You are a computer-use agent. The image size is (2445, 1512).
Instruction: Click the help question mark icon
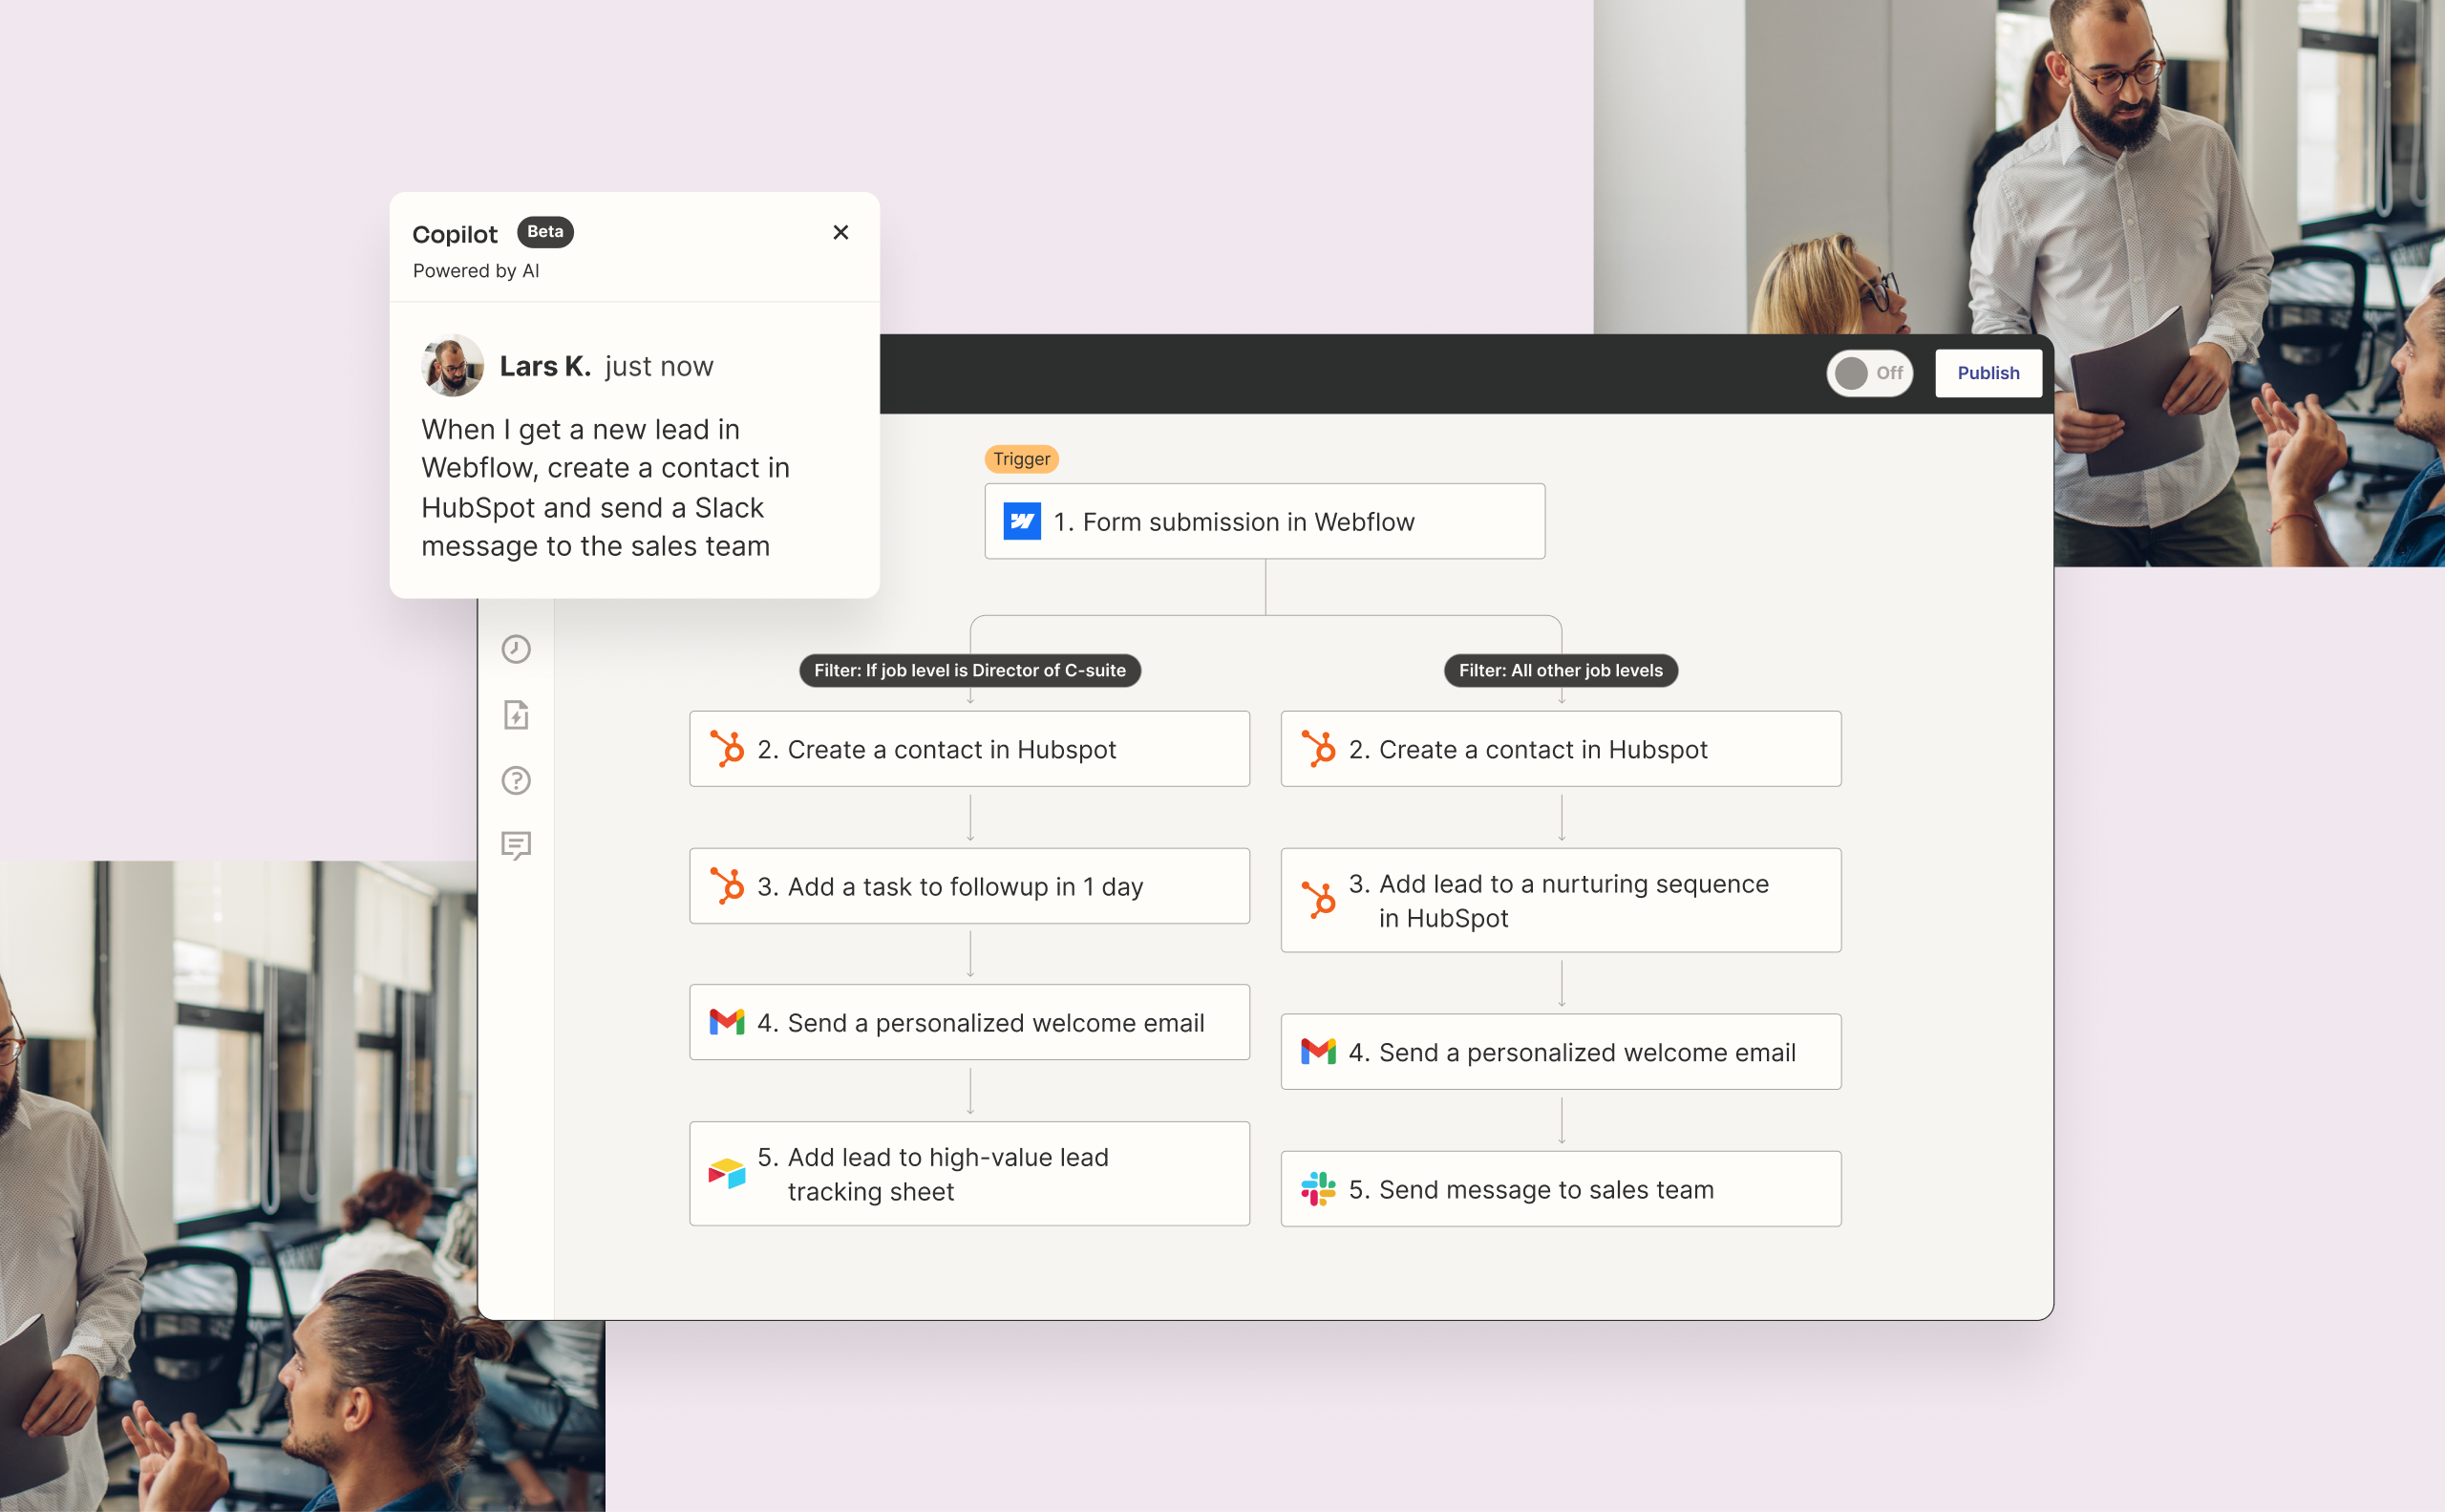[516, 780]
